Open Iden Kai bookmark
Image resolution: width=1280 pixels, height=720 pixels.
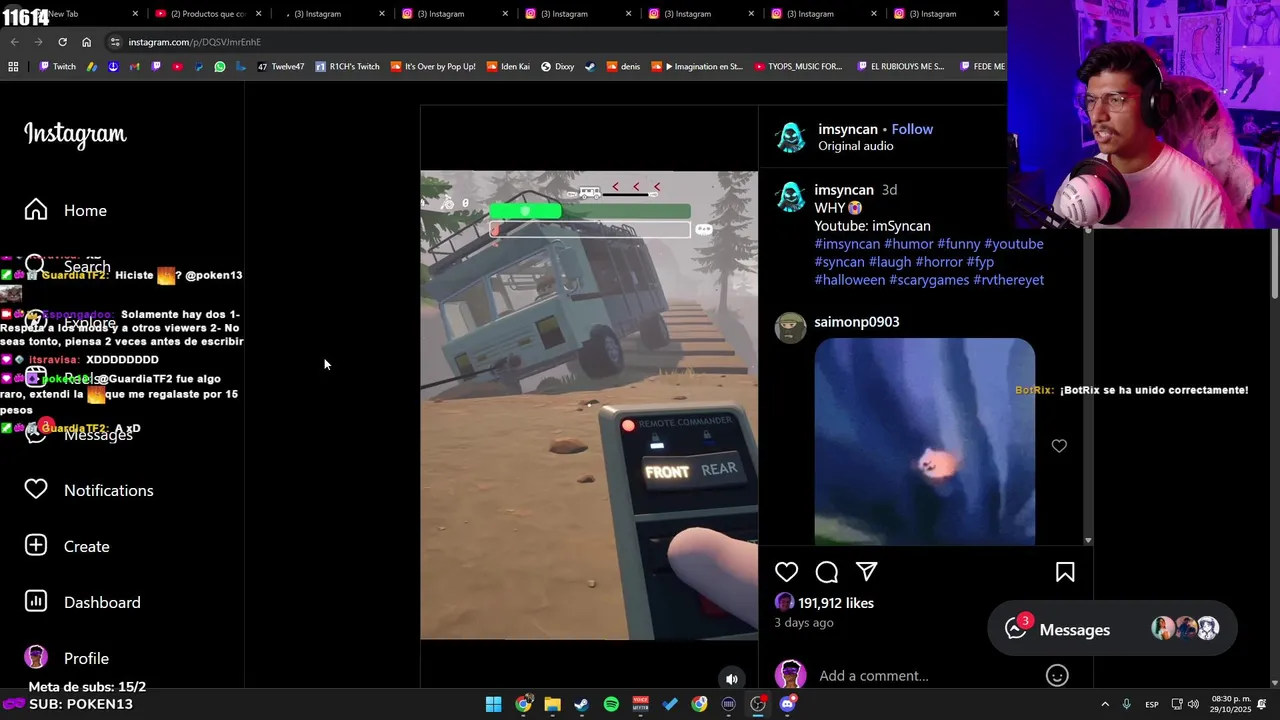coord(508,67)
